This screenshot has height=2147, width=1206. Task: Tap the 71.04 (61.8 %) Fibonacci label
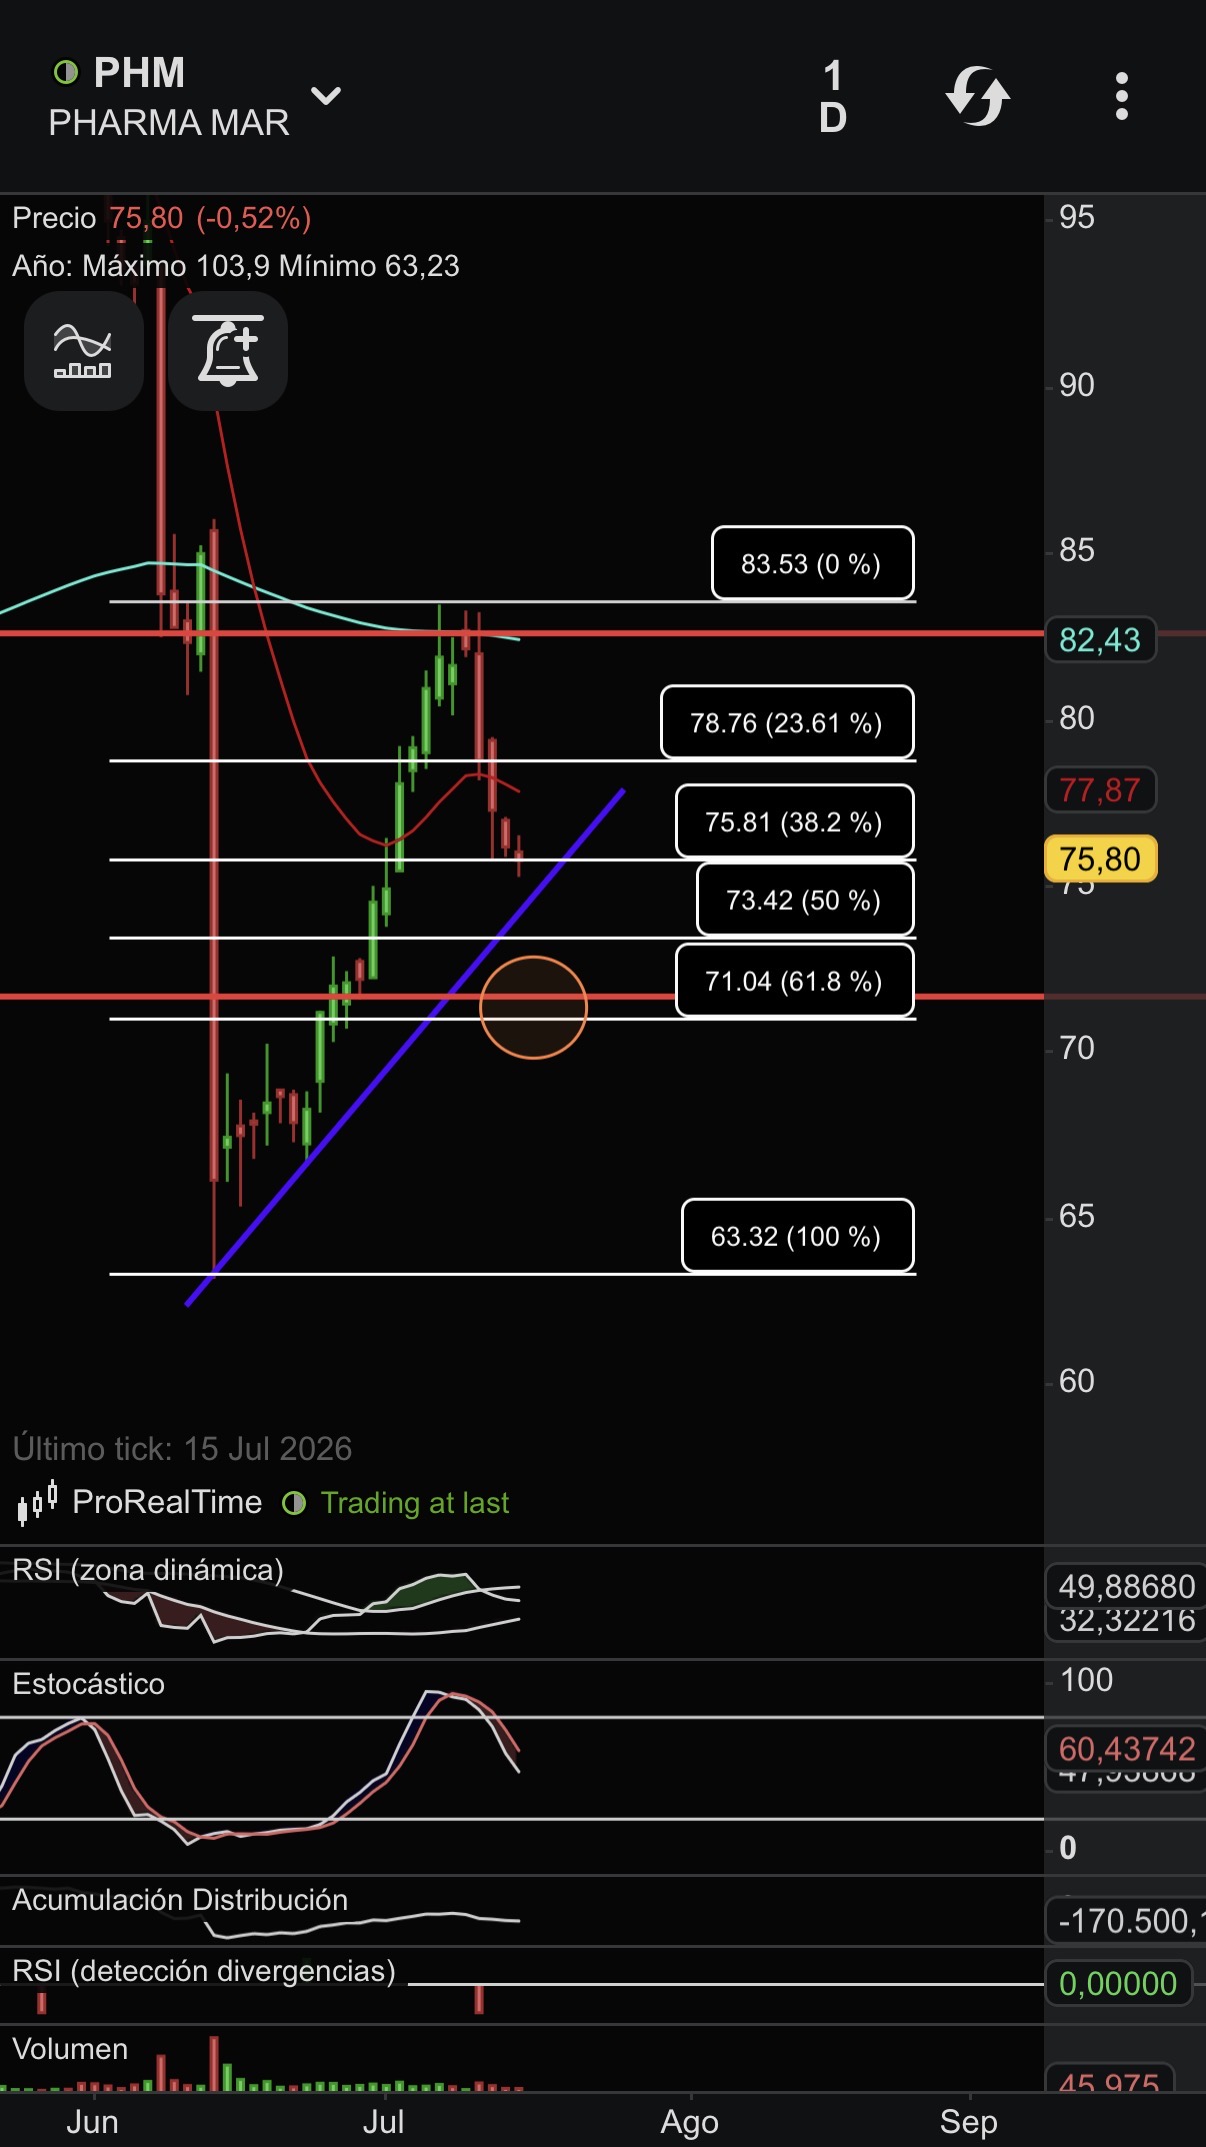794,981
